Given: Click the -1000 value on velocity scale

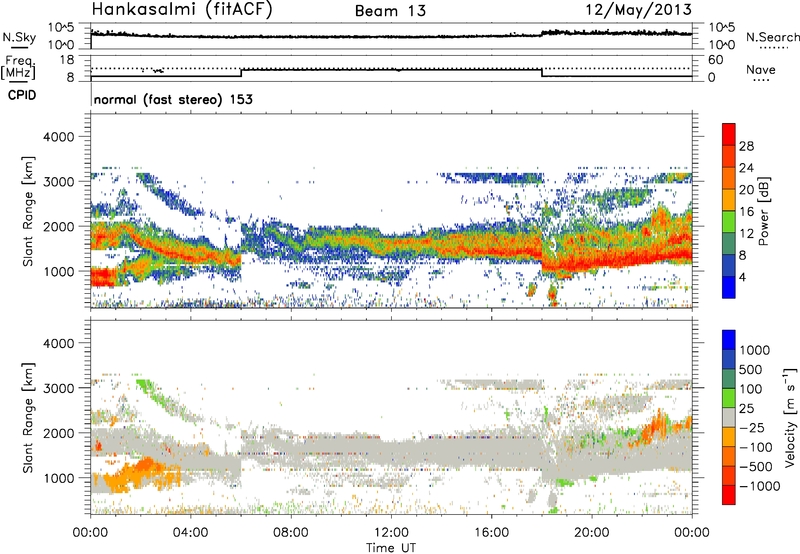Looking at the screenshot, I should click(x=759, y=486).
